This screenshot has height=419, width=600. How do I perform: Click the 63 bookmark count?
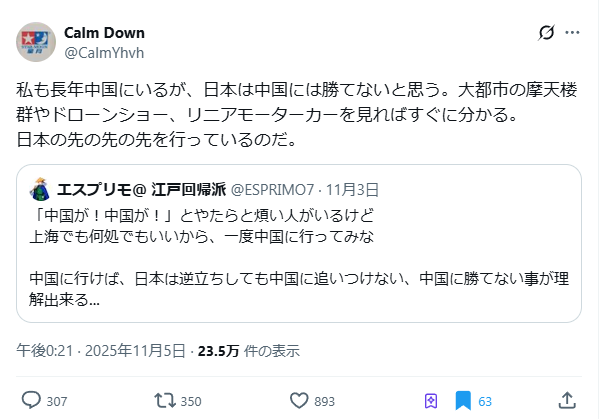click(485, 401)
